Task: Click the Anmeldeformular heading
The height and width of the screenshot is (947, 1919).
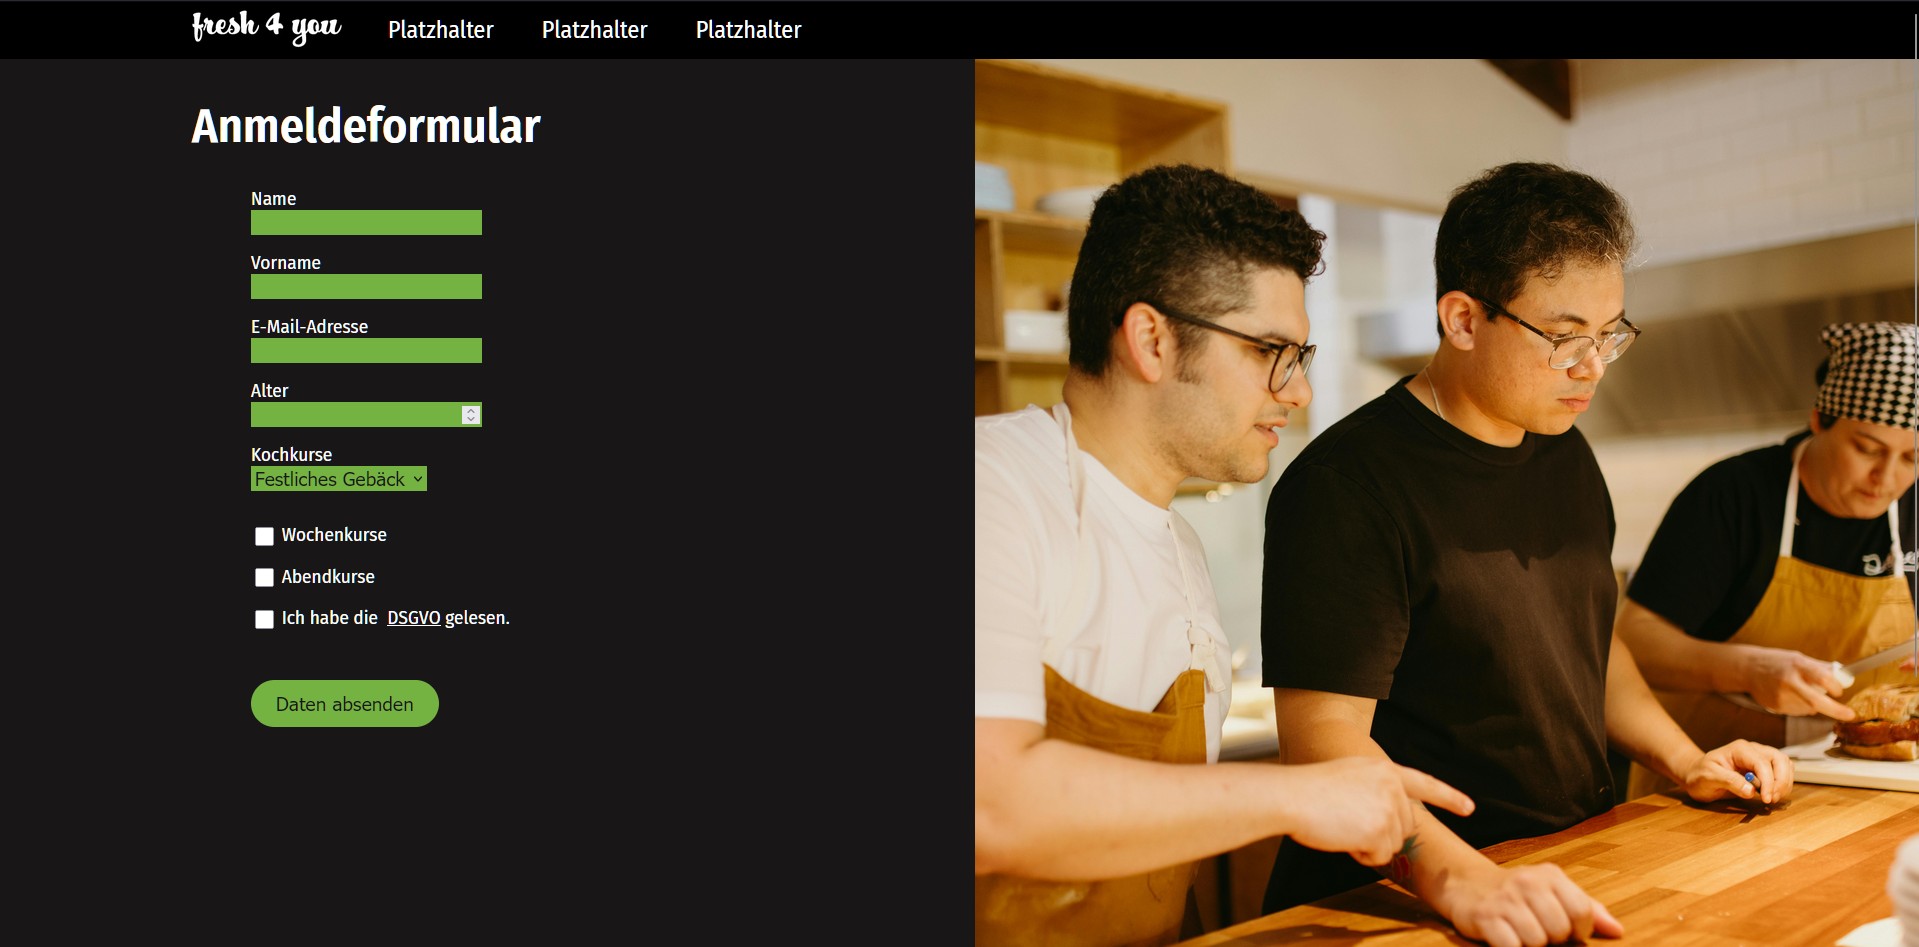Action: pos(366,126)
